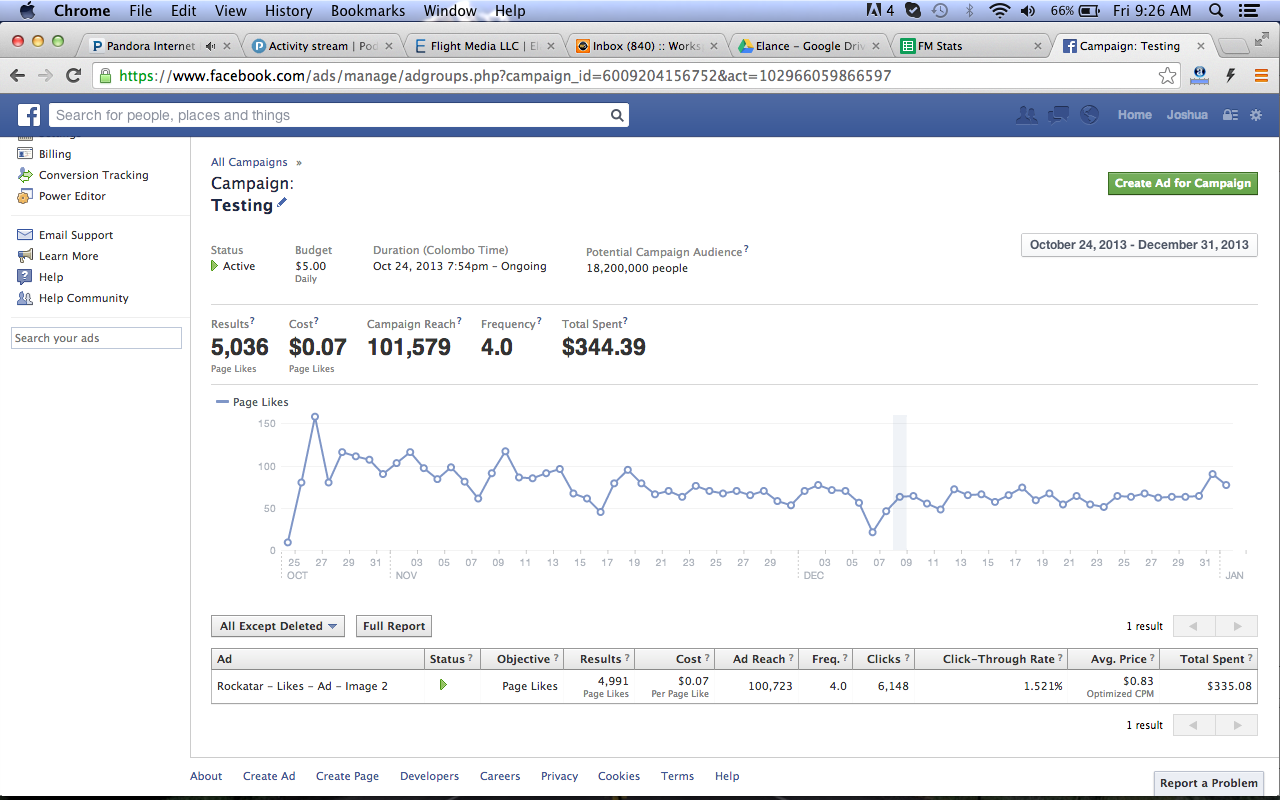Open the Apple menu

coord(27,11)
